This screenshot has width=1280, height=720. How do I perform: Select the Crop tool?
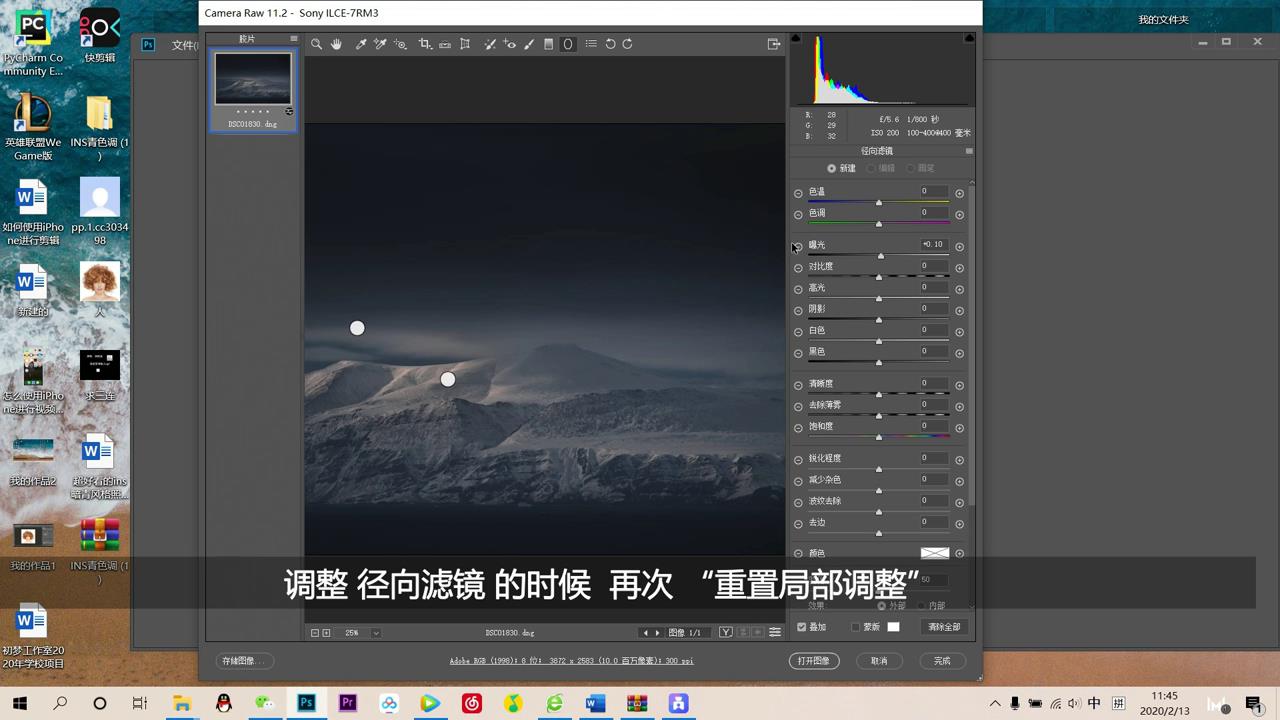pyautogui.click(x=424, y=44)
